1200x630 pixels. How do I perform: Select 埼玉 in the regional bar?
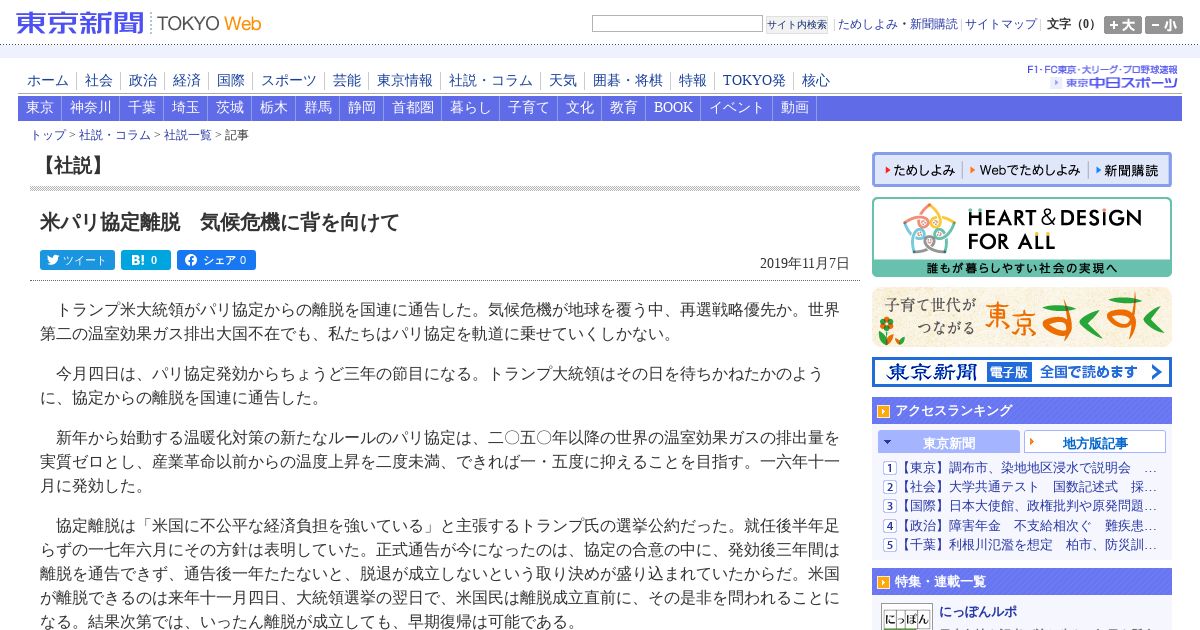point(186,108)
